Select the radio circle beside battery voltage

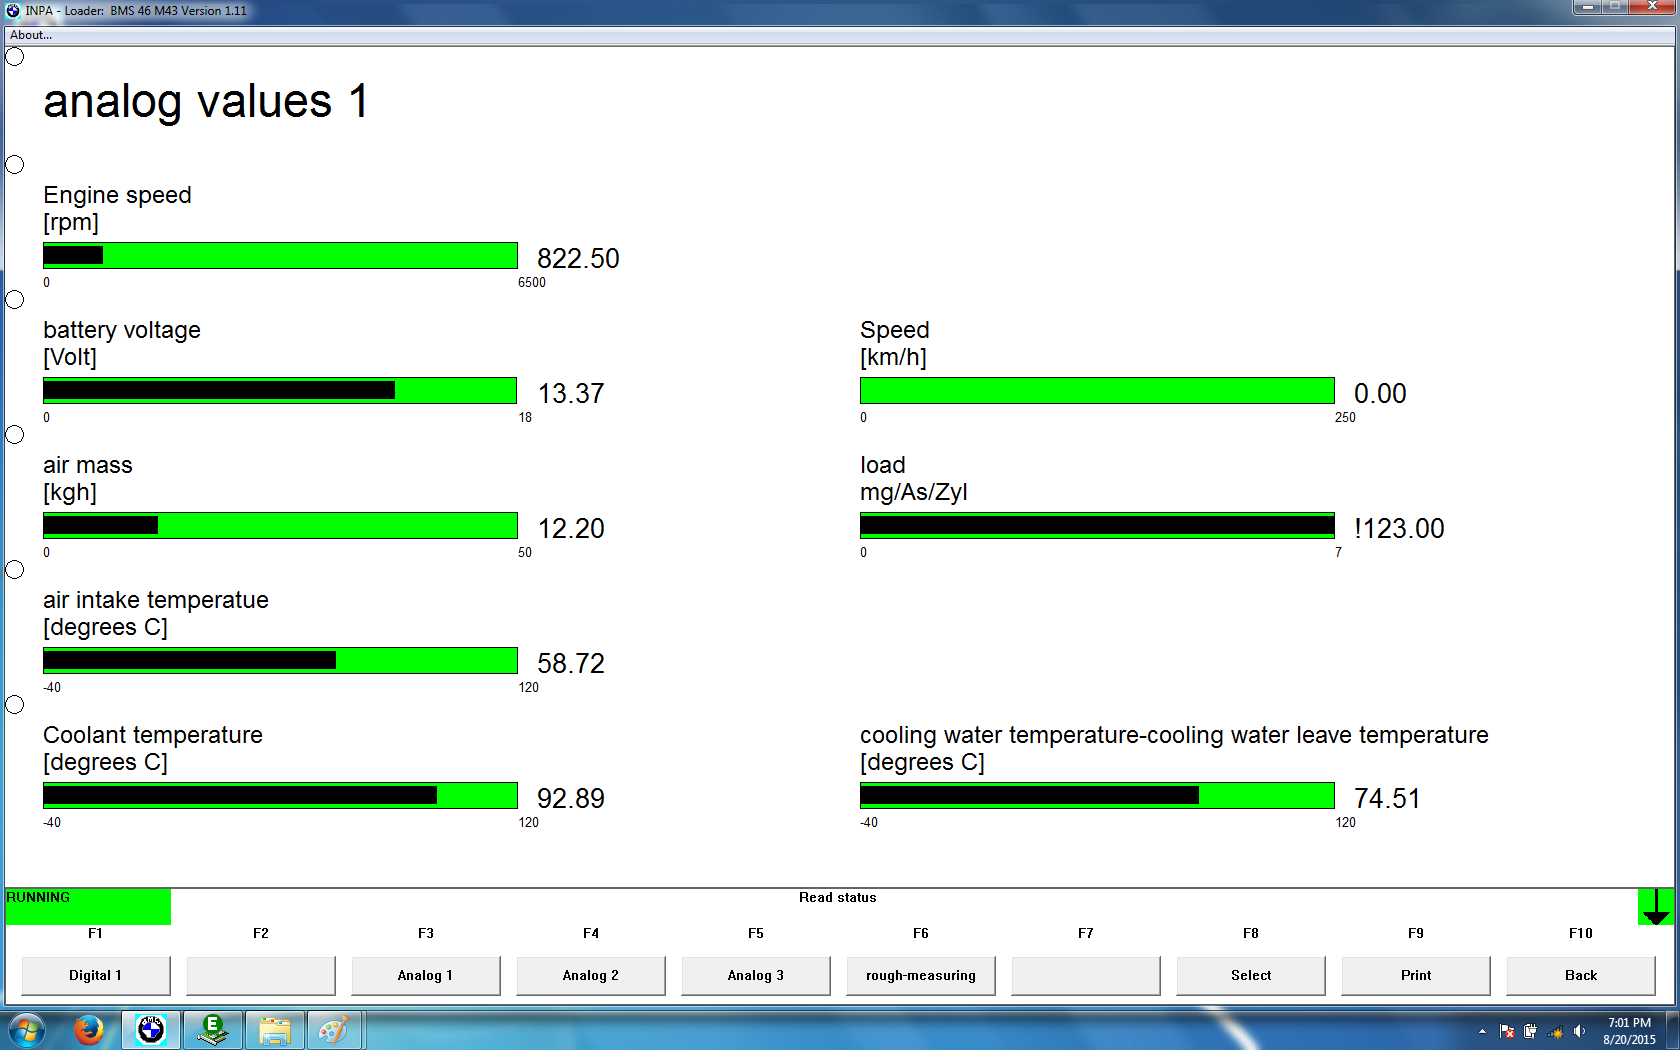15,300
